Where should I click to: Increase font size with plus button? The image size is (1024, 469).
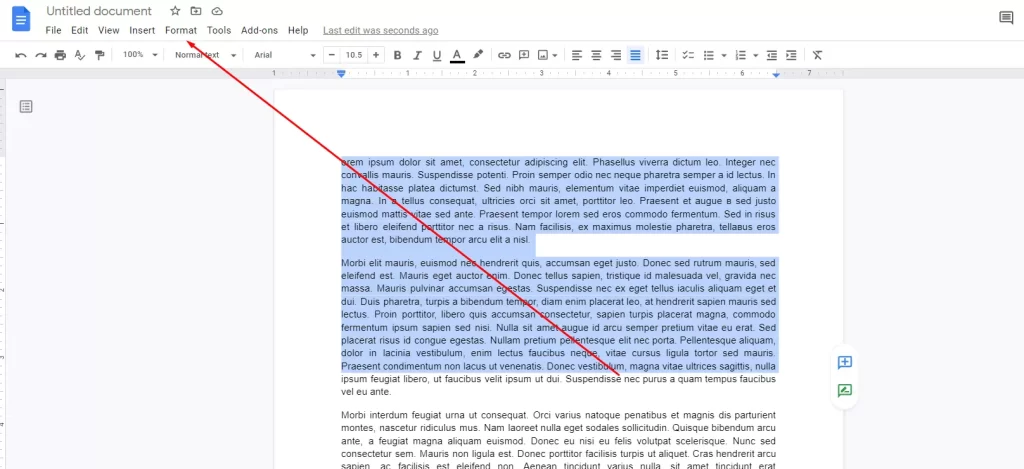376,56
